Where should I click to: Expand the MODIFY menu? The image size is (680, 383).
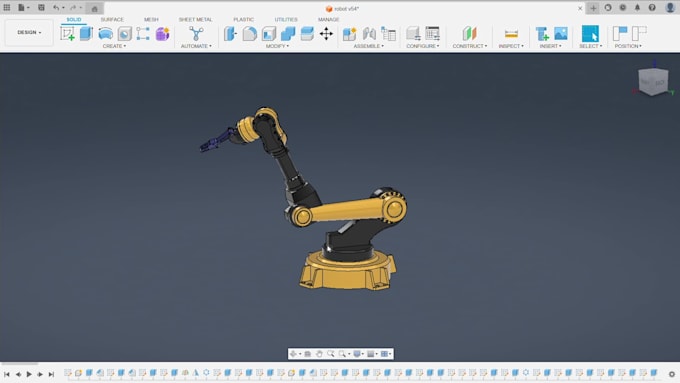[277, 46]
